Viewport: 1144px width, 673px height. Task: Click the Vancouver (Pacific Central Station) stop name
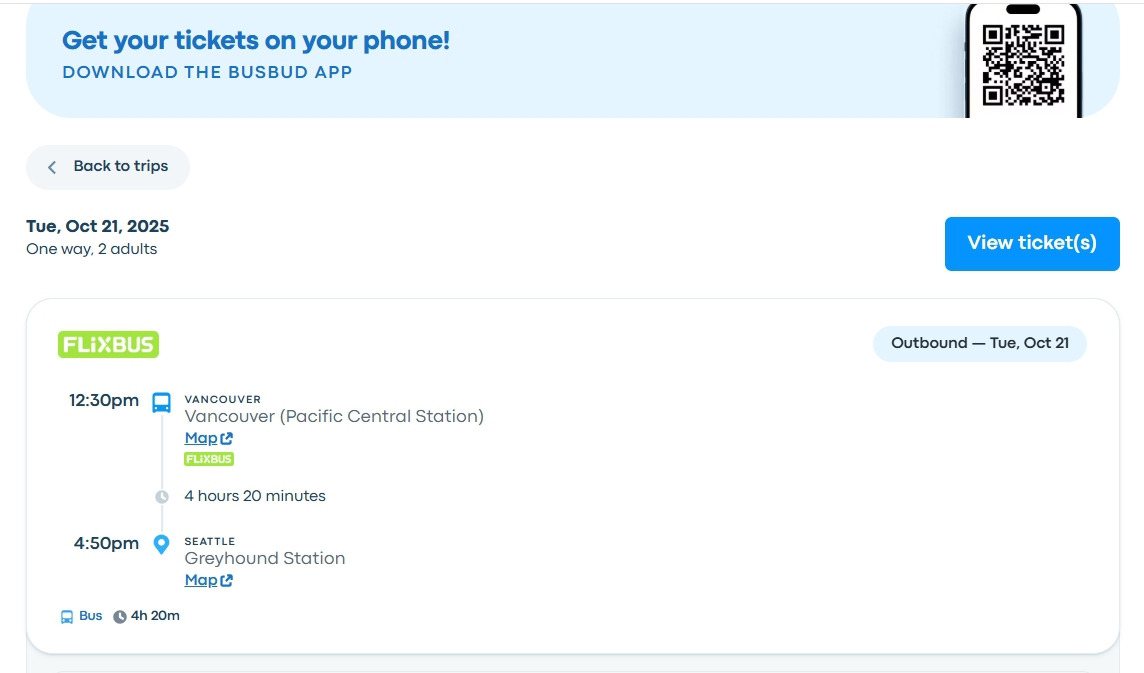click(x=334, y=416)
